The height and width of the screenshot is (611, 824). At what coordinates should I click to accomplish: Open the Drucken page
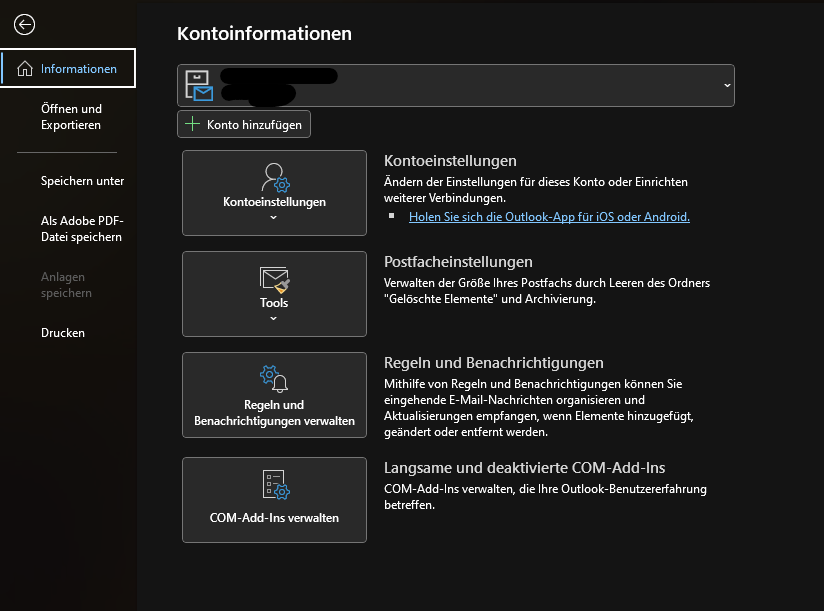pos(63,333)
